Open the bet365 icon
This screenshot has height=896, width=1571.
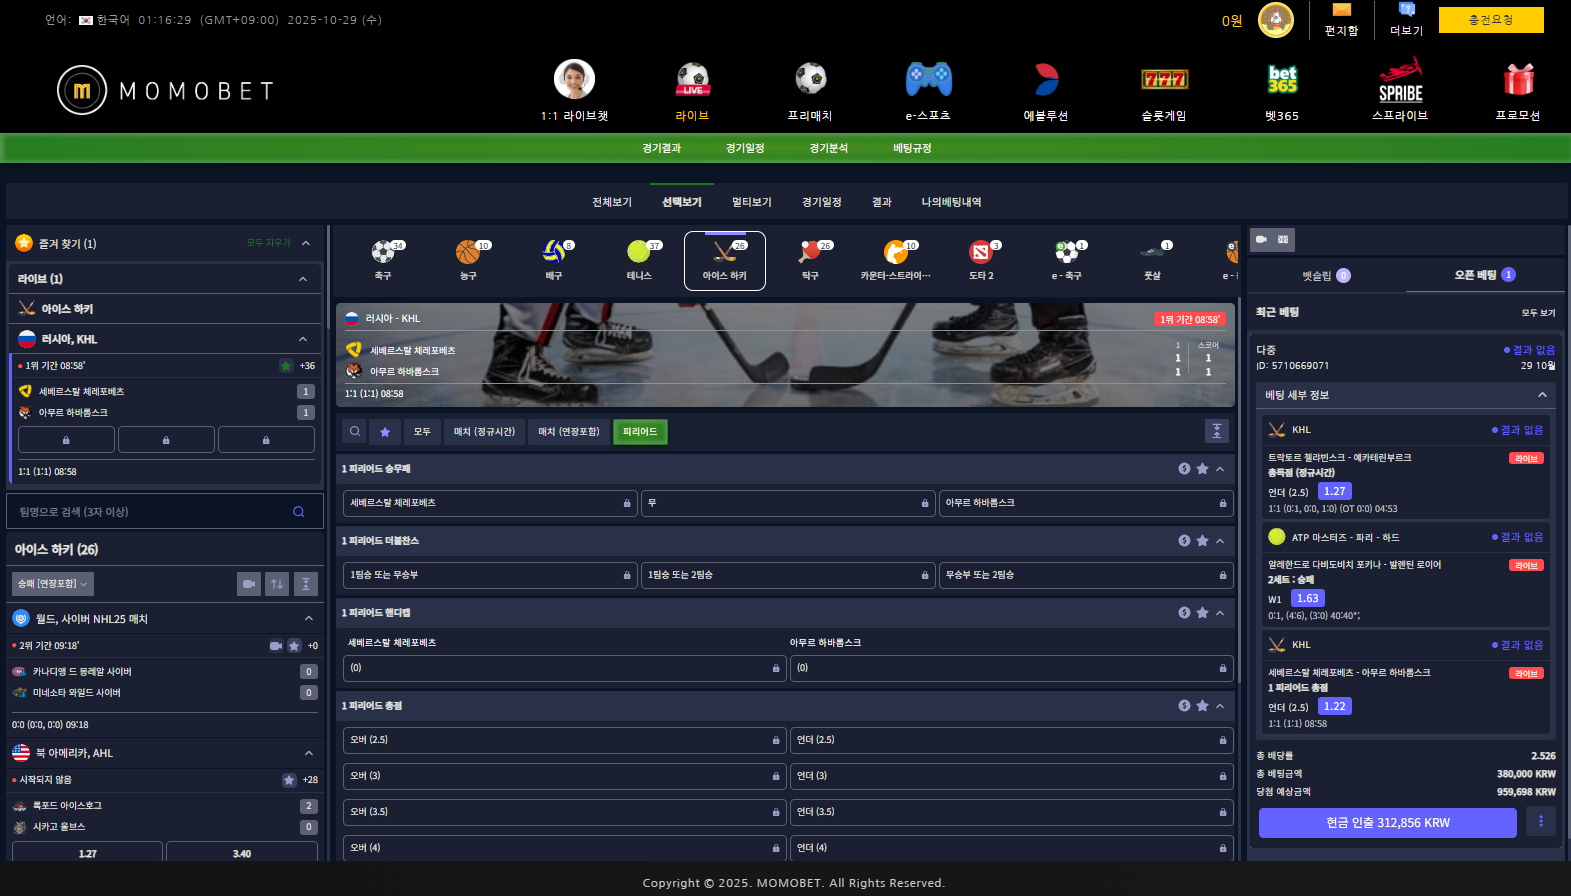(x=1282, y=80)
